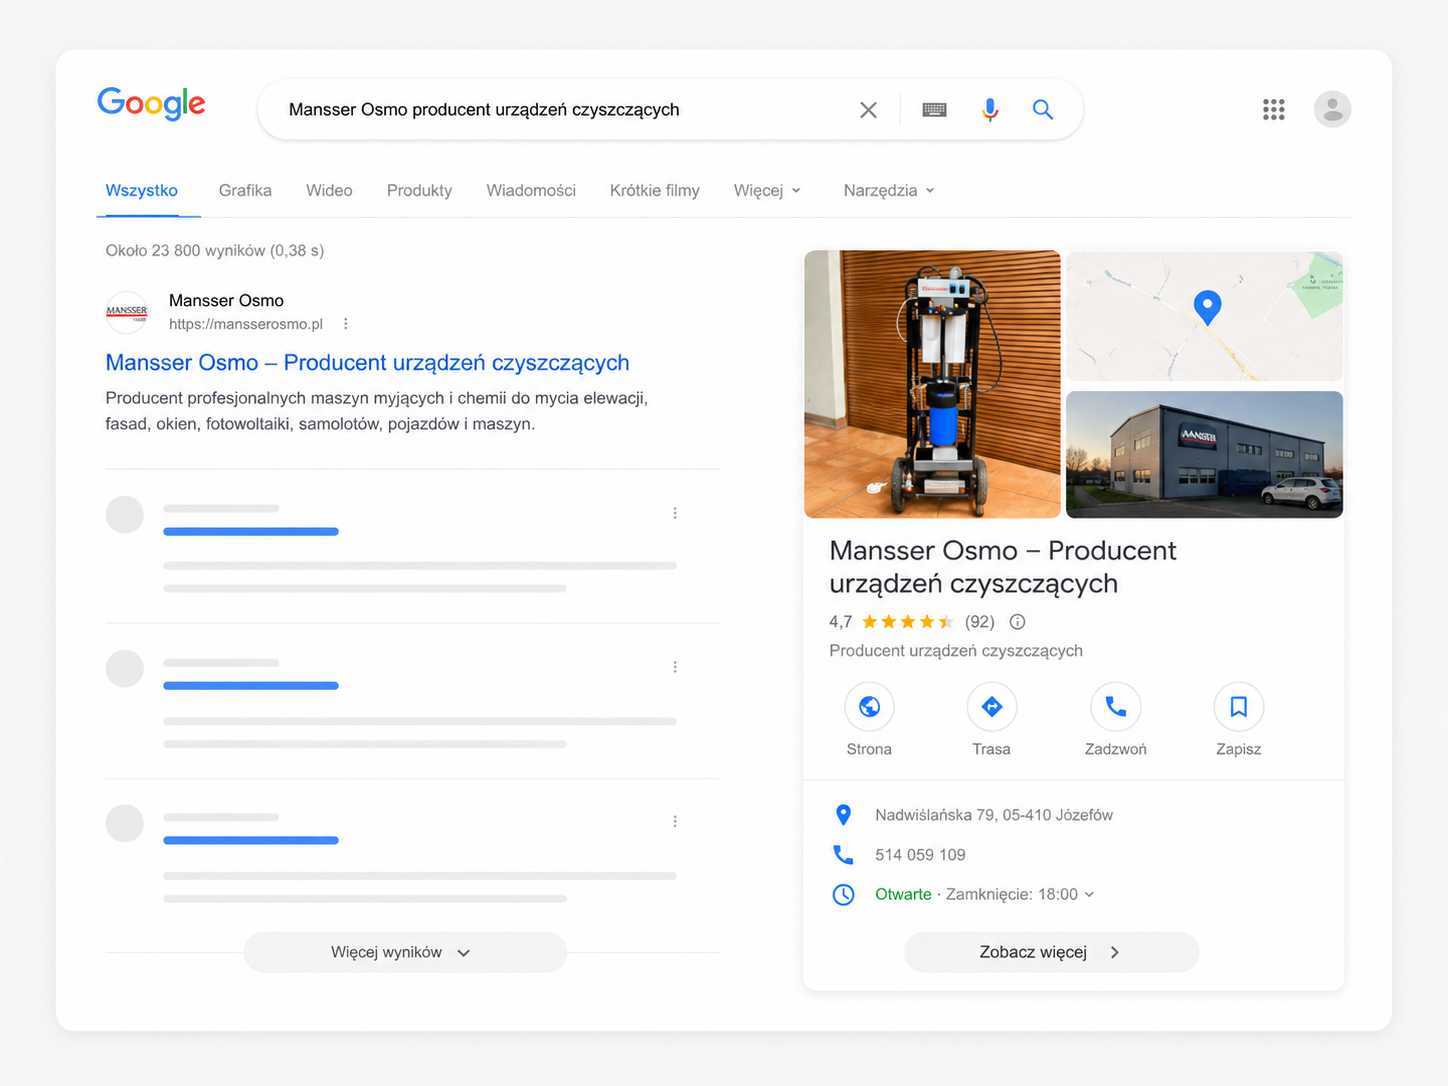Open the Google apps grid icon
The height and width of the screenshot is (1086, 1448).
point(1273,109)
